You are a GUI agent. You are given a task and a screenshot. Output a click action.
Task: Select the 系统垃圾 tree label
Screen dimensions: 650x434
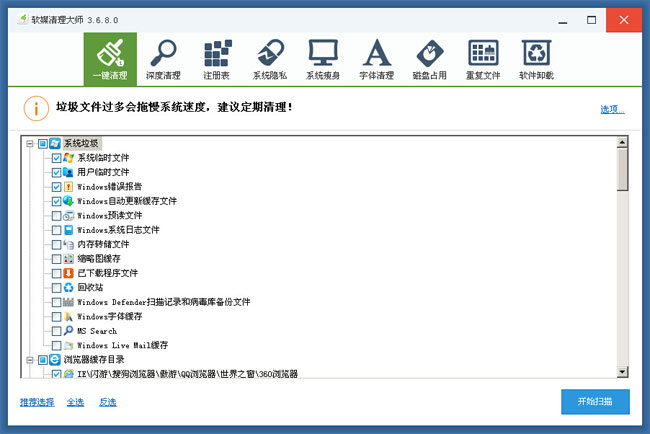81,143
